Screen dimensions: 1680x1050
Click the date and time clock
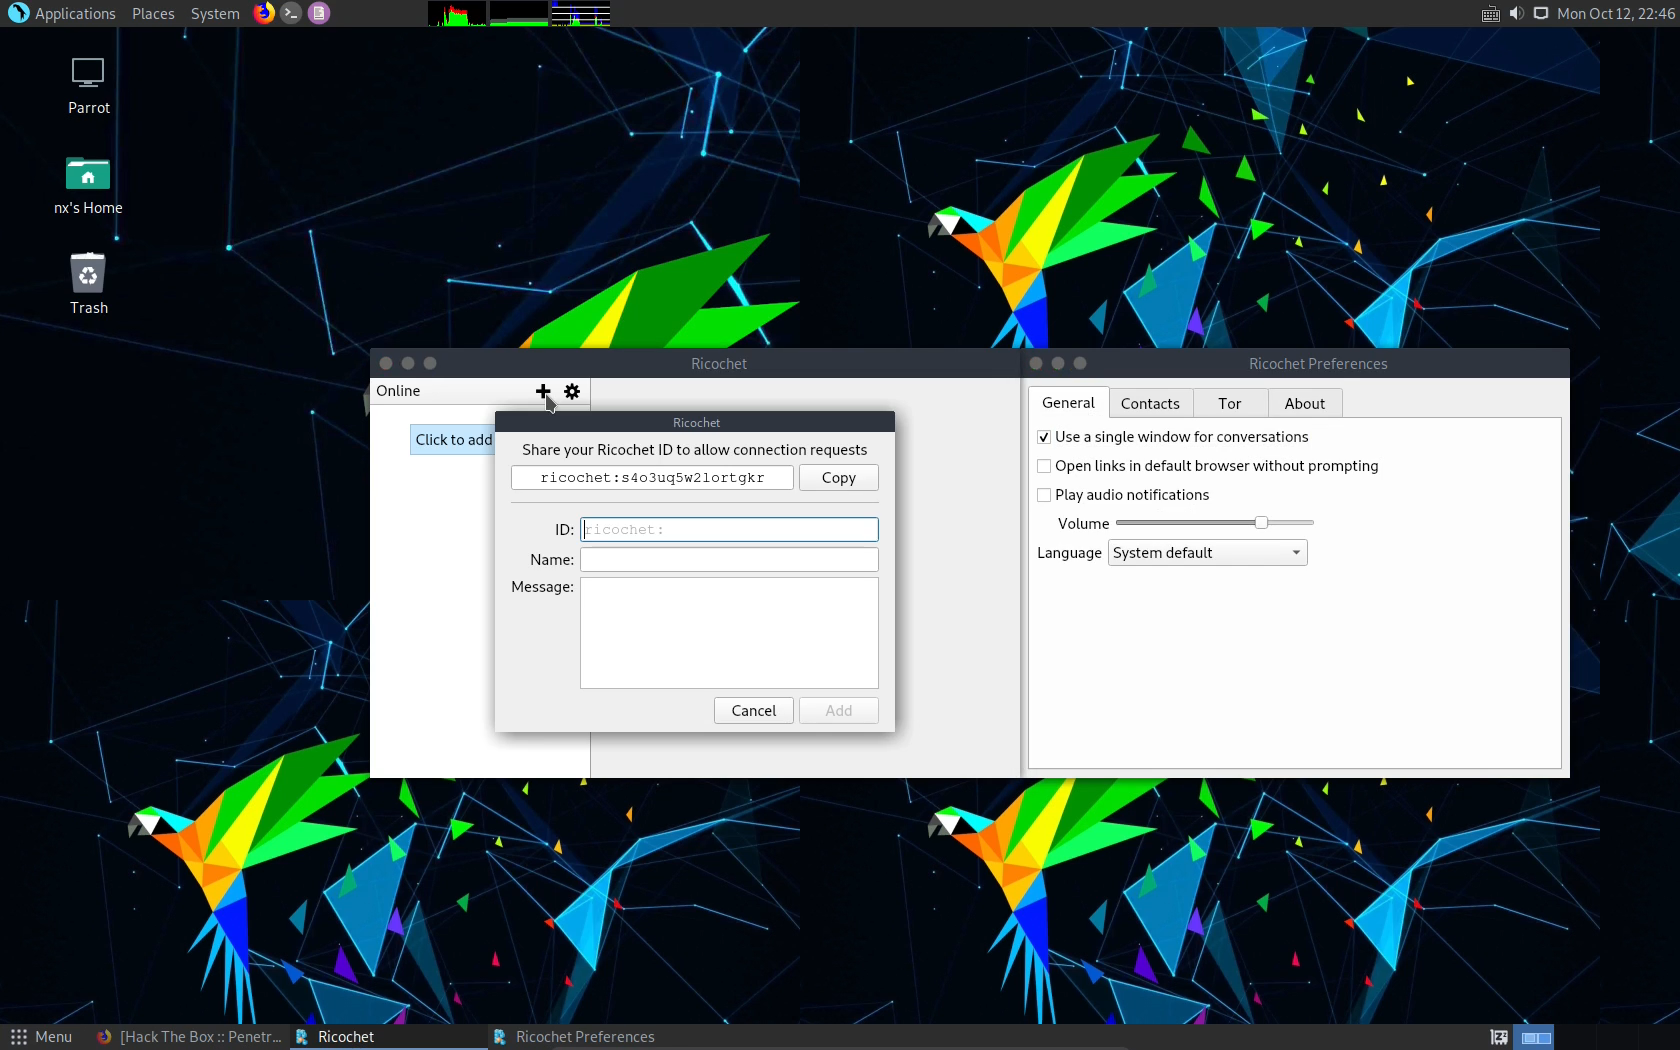click(1615, 13)
